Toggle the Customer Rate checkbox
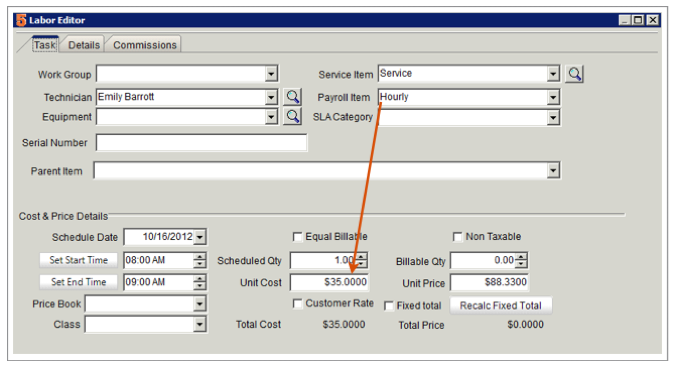675x370 pixels. 297,304
